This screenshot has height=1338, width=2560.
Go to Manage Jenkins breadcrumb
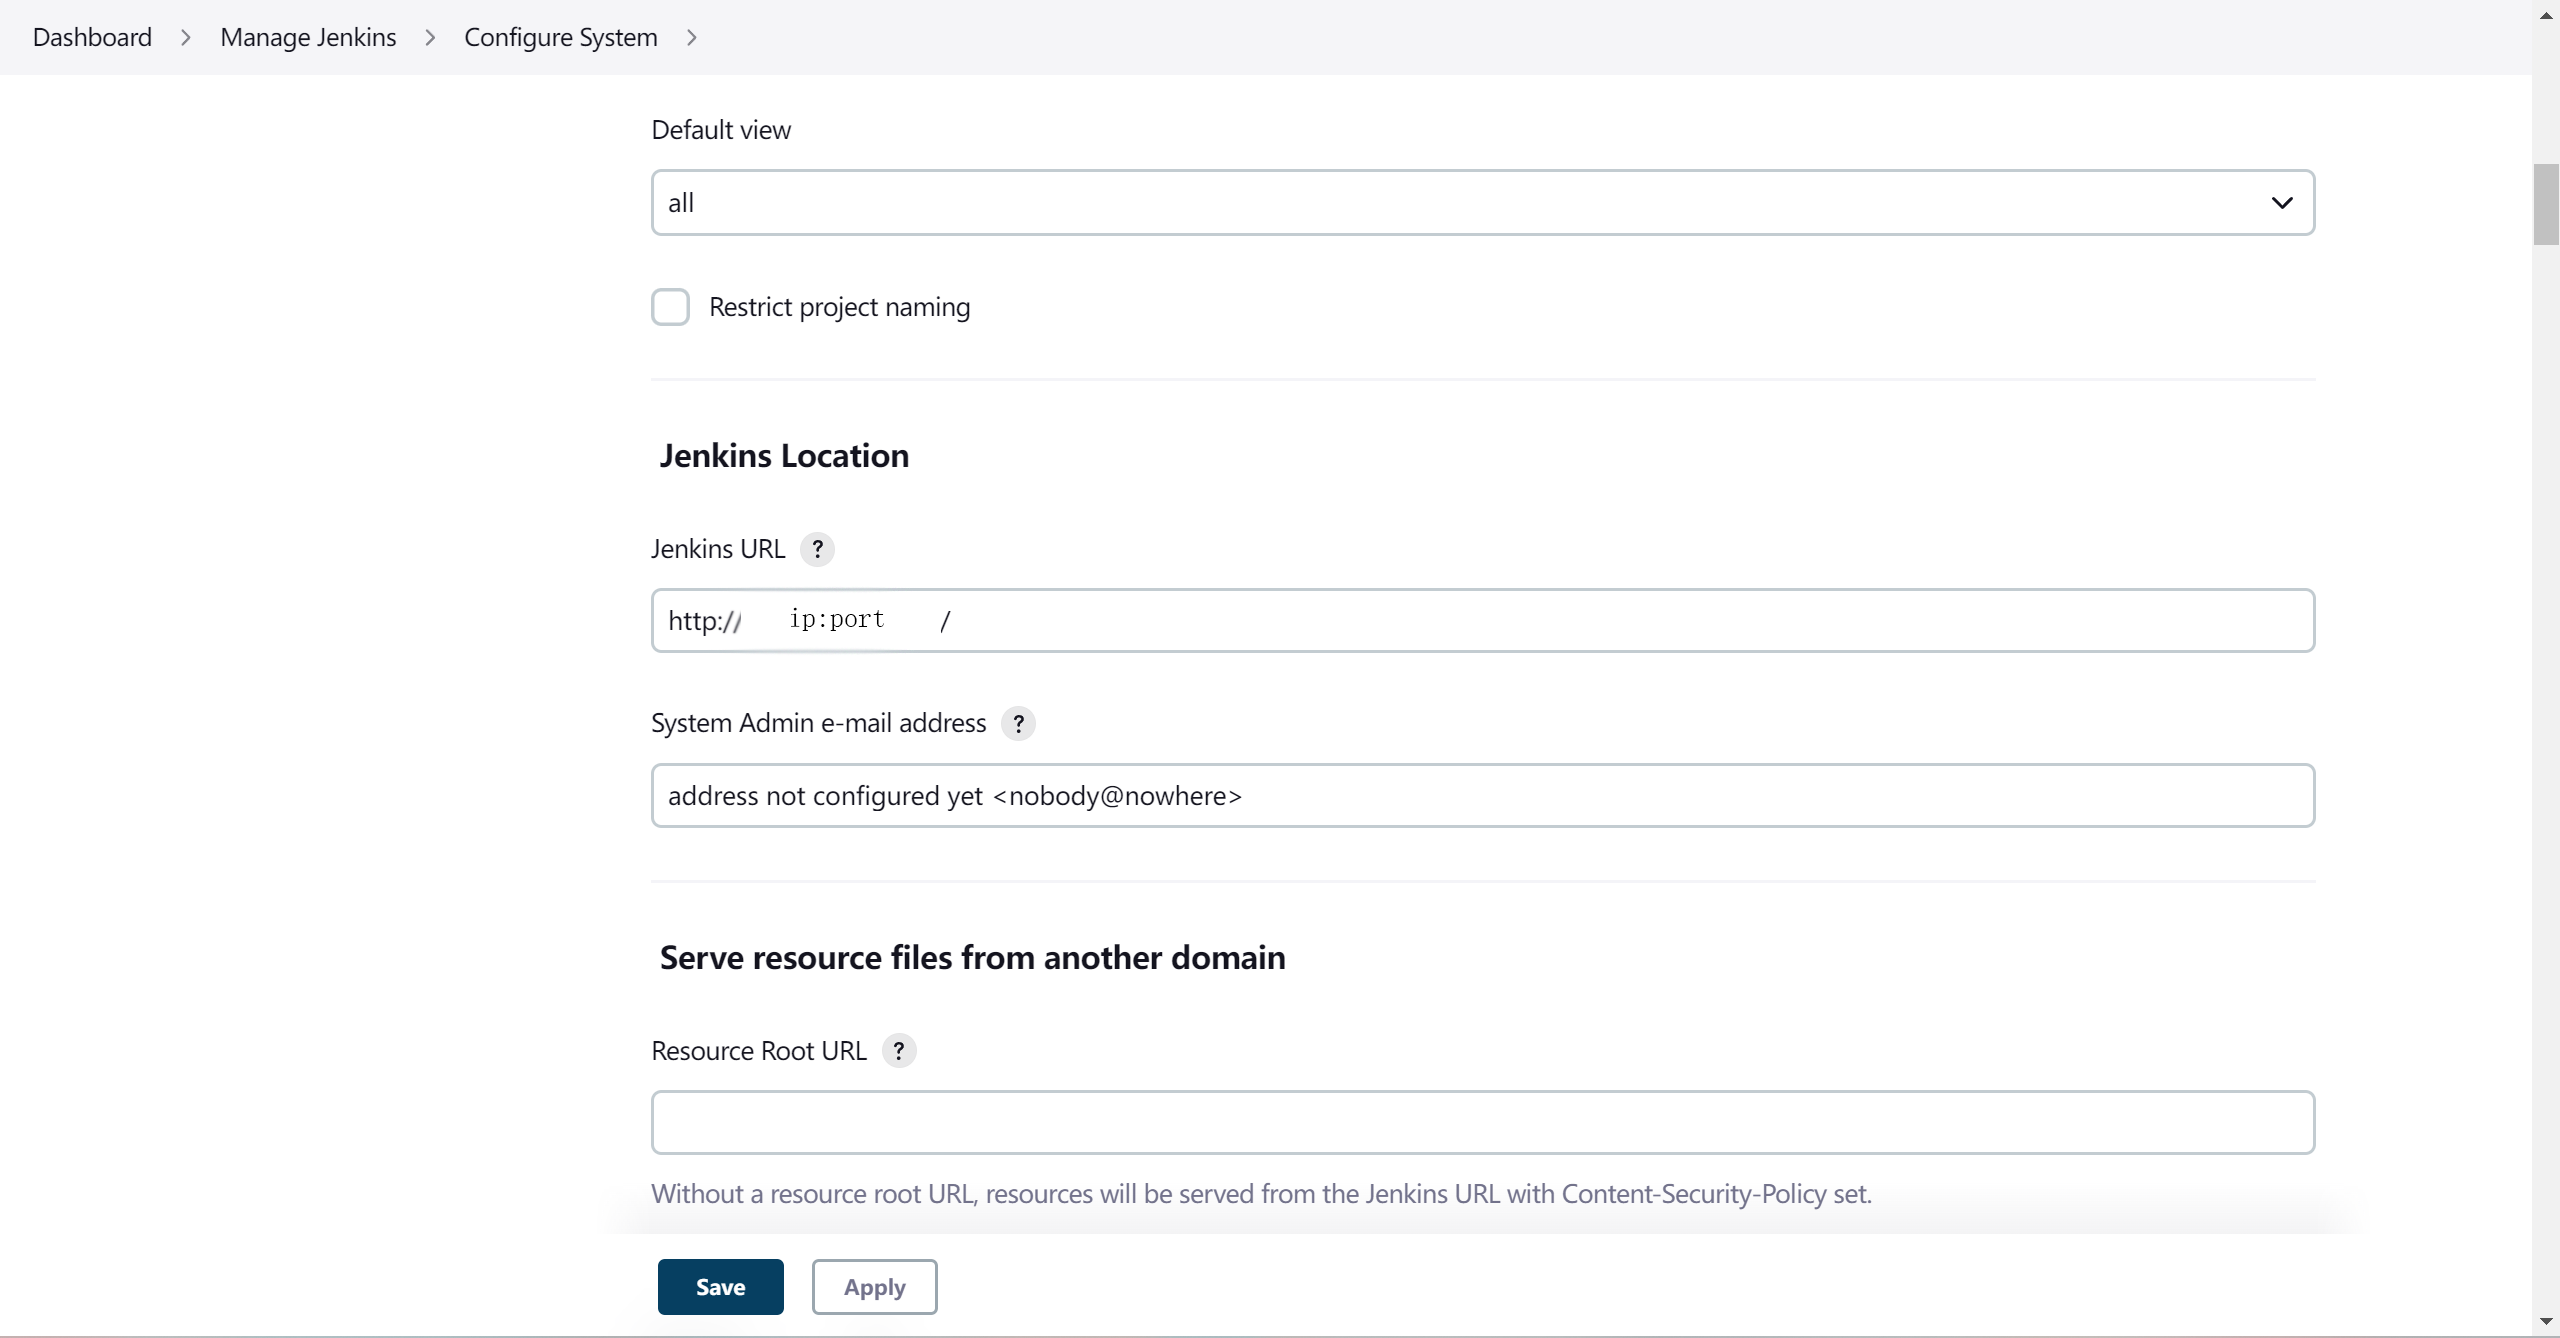(x=308, y=37)
